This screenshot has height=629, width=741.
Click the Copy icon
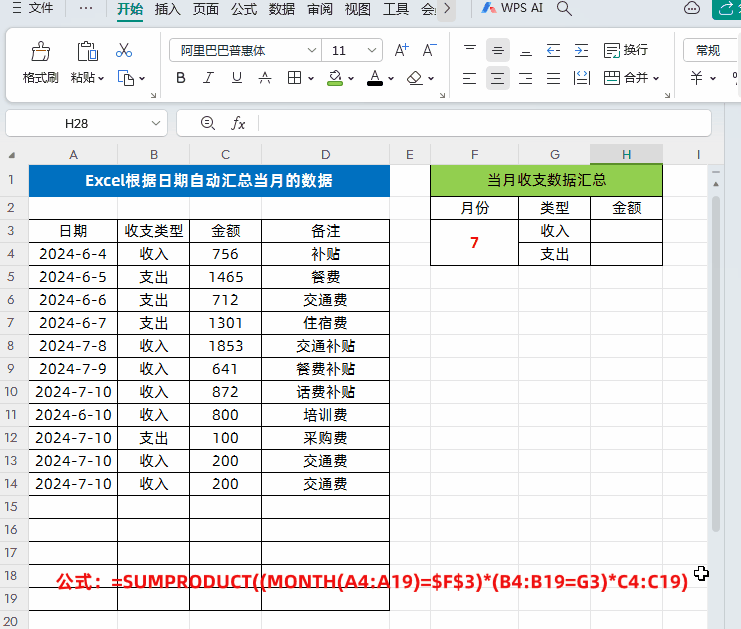pyautogui.click(x=126, y=78)
